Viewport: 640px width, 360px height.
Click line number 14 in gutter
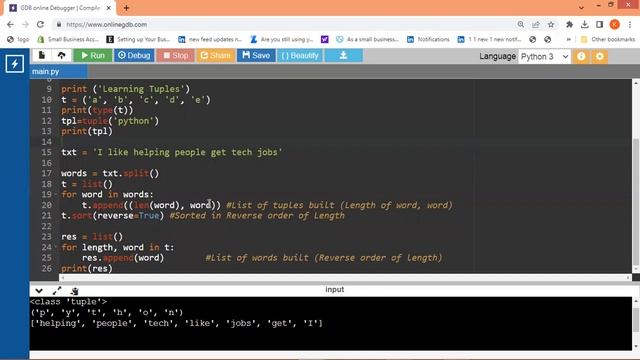[47, 142]
